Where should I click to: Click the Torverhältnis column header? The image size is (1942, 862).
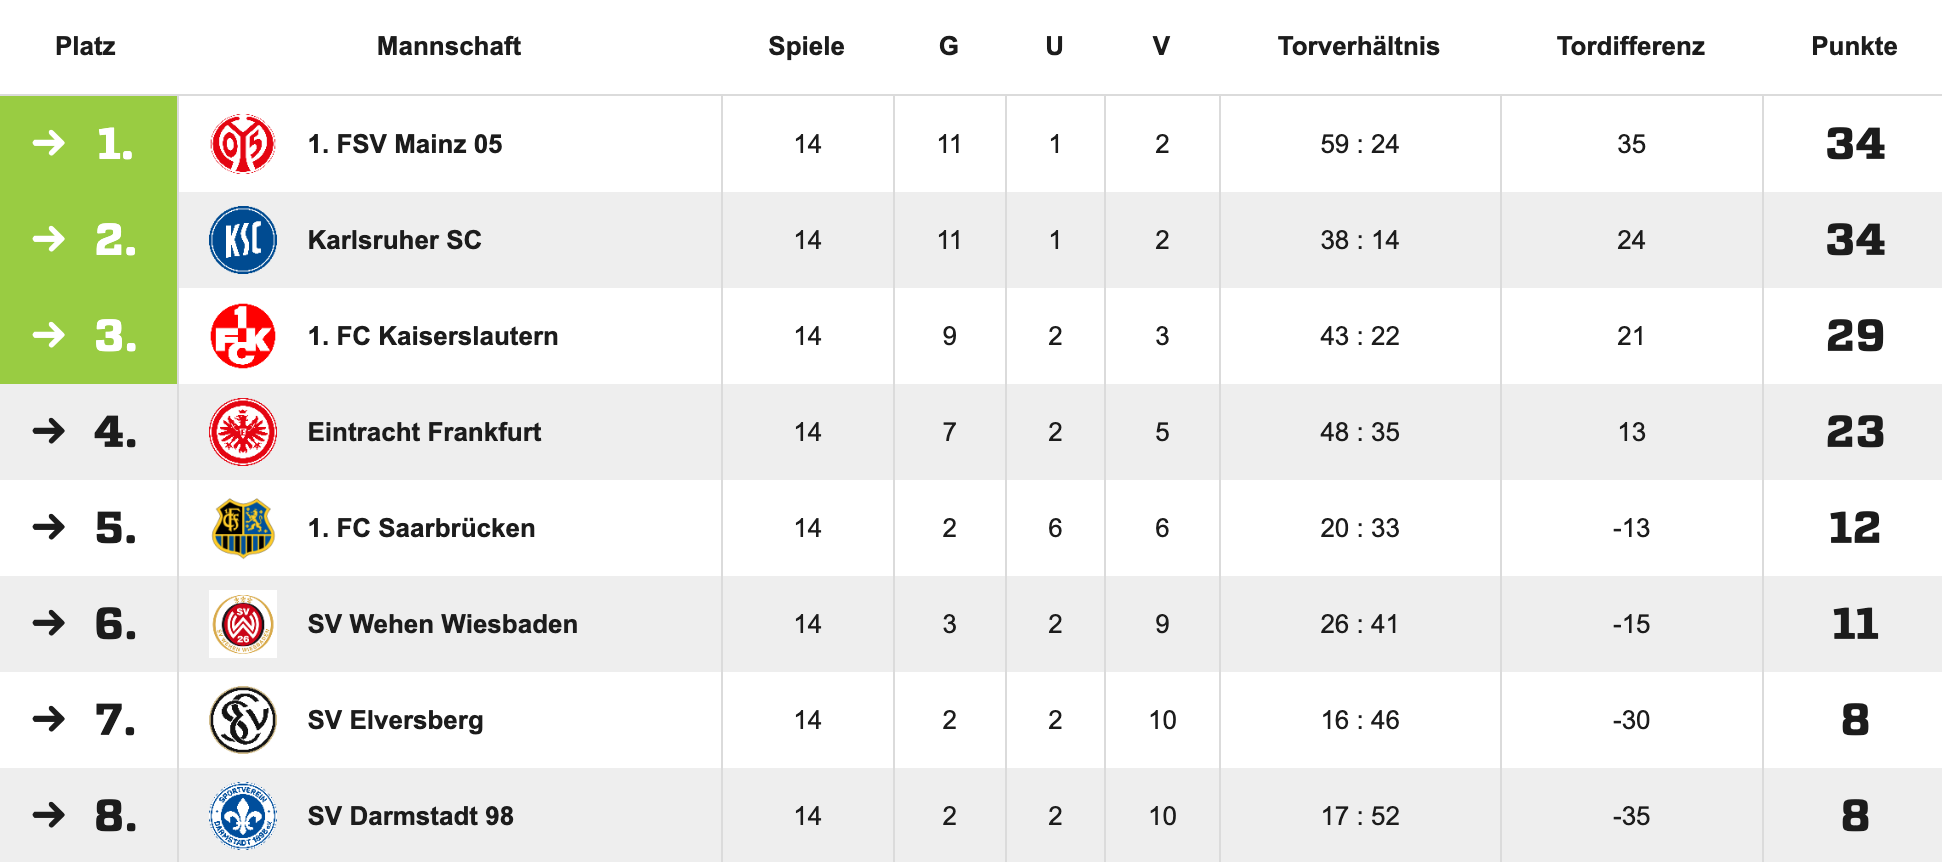pyautogui.click(x=1358, y=46)
